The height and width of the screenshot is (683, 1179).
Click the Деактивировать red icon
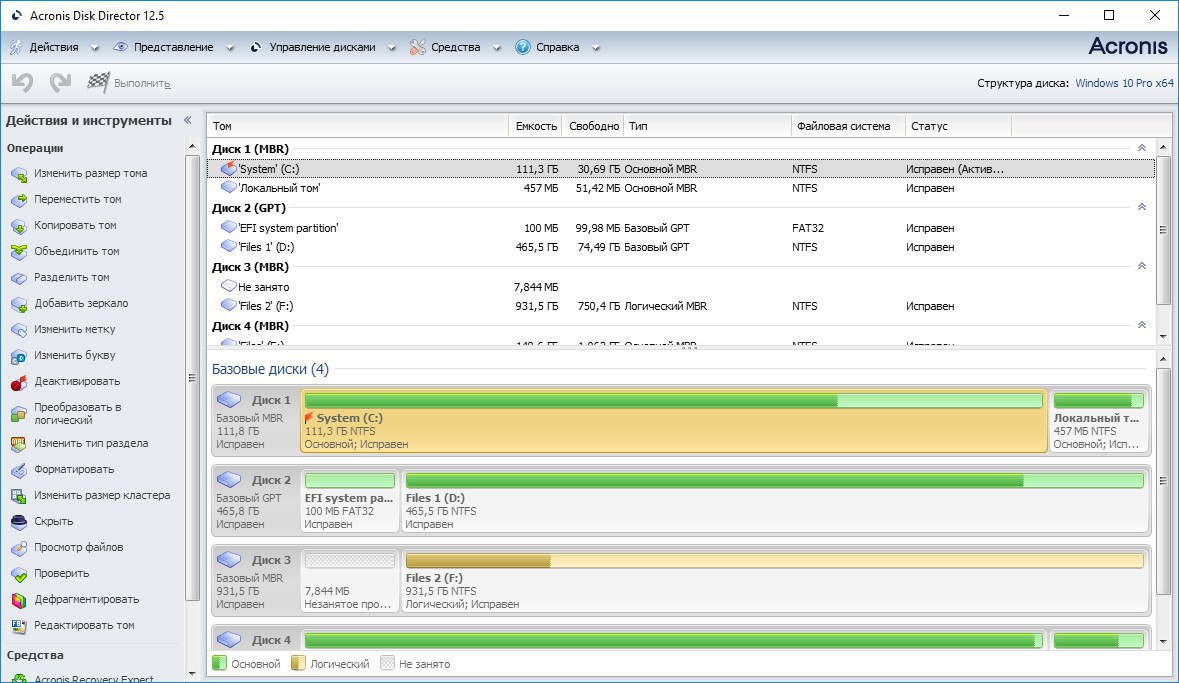pyautogui.click(x=19, y=382)
